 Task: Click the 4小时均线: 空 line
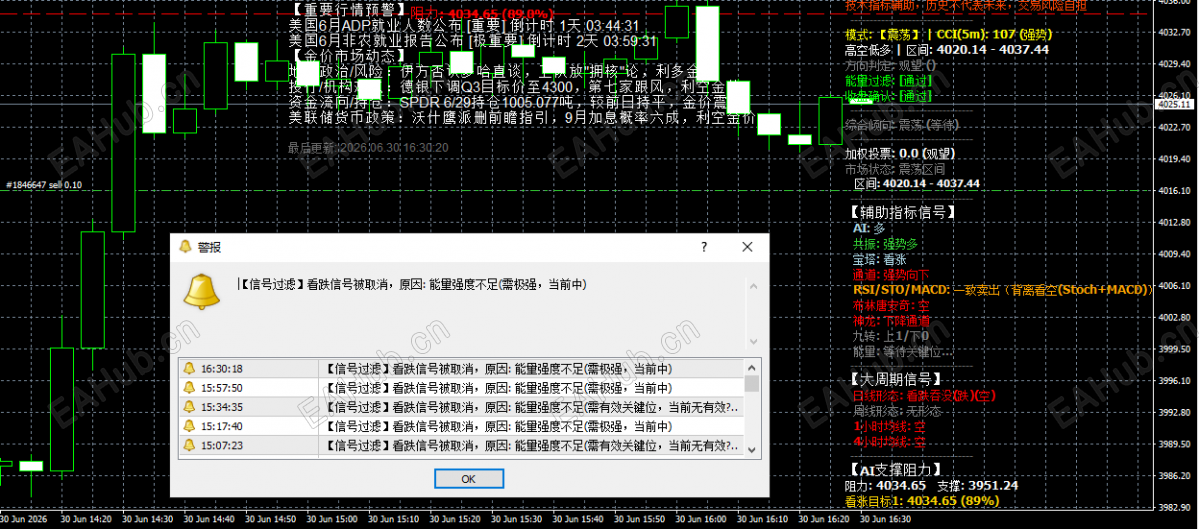(889, 442)
